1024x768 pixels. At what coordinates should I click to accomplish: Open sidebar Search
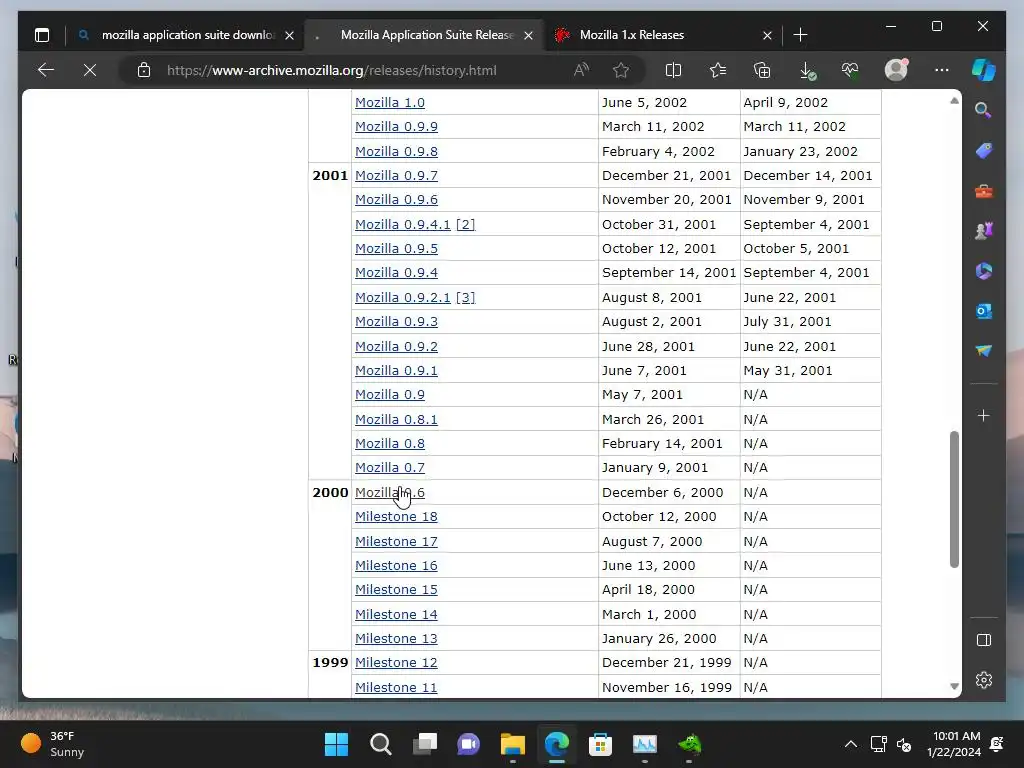(x=984, y=110)
